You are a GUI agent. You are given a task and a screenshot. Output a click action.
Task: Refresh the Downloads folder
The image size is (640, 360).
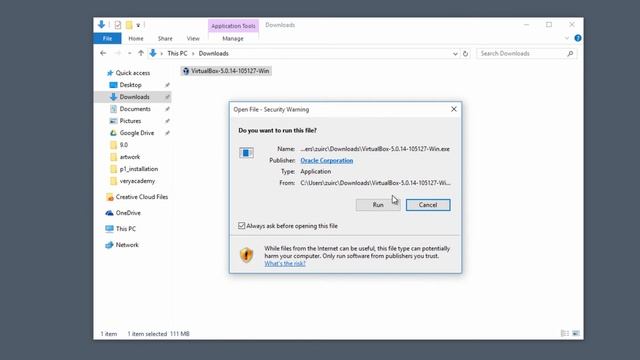click(x=465, y=53)
